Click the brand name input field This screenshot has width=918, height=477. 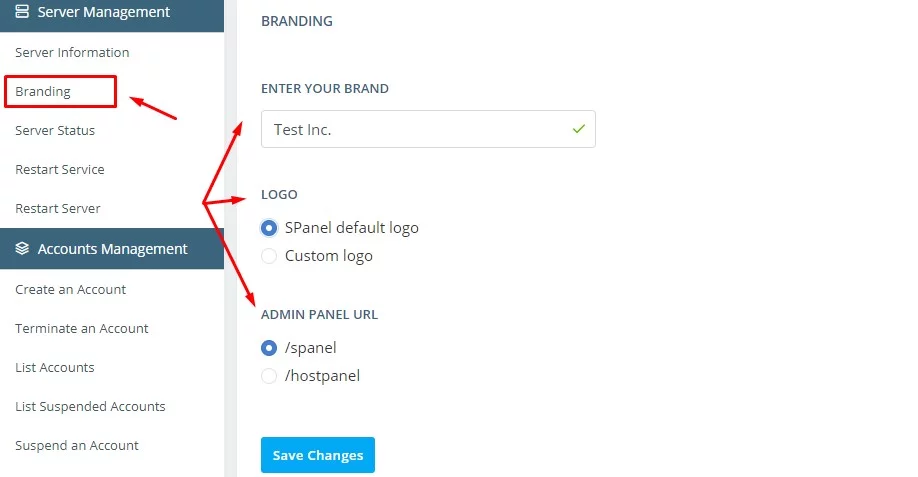[428, 129]
